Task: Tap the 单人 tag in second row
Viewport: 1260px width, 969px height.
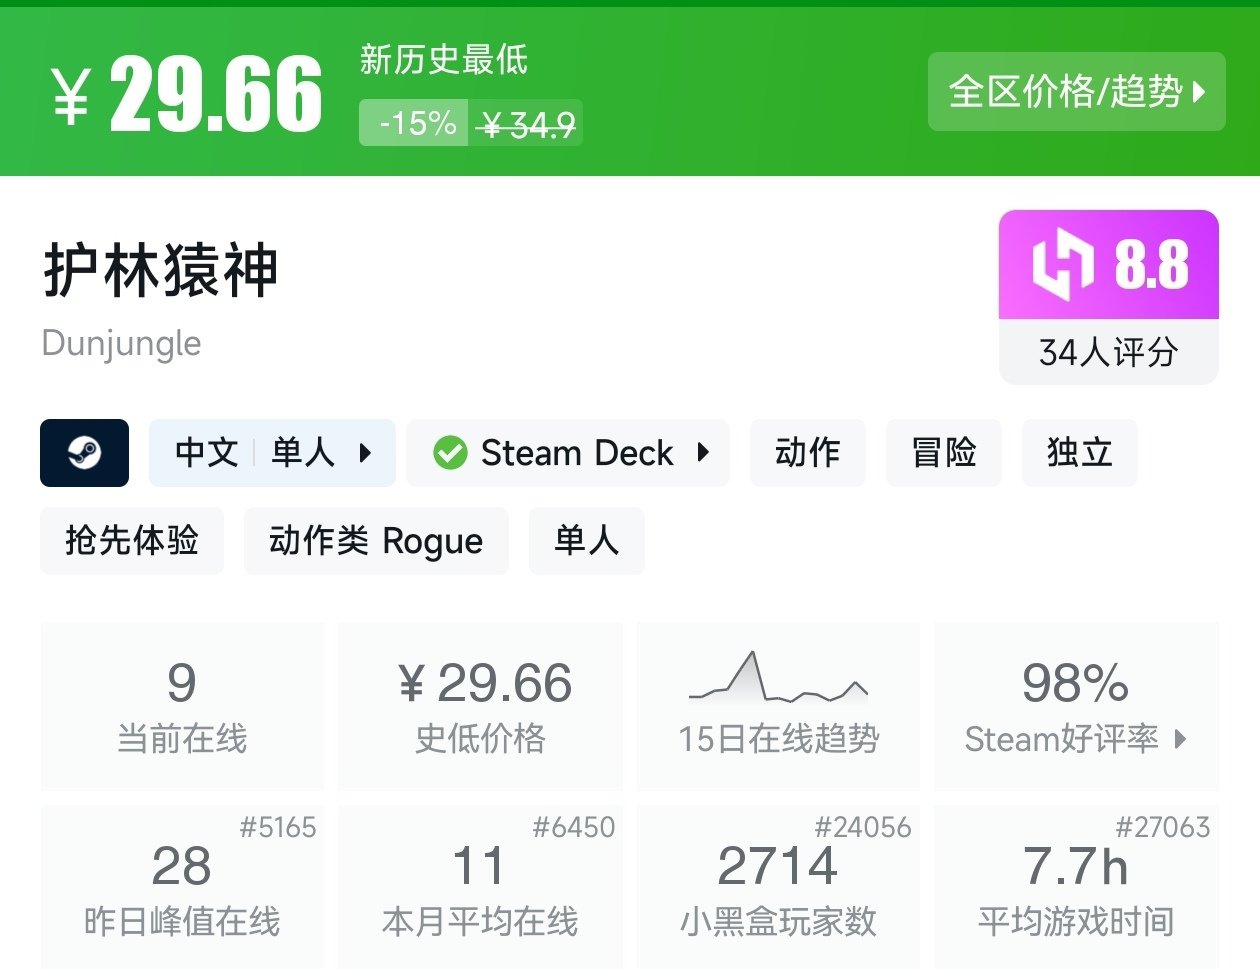Action: [x=586, y=541]
